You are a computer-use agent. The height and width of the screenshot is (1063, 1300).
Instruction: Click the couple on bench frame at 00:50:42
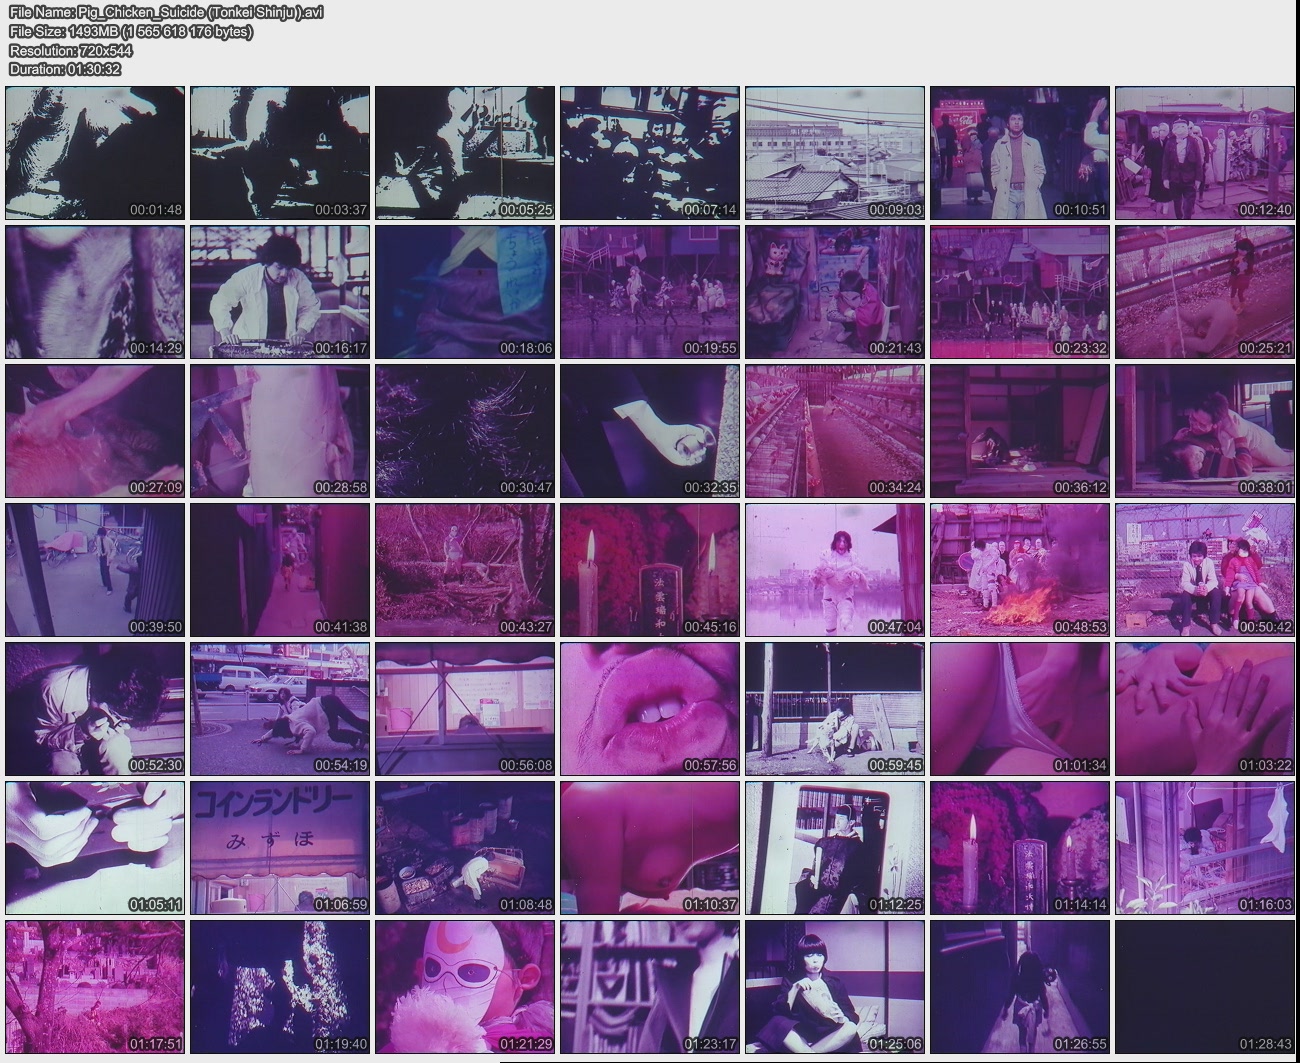1205,570
